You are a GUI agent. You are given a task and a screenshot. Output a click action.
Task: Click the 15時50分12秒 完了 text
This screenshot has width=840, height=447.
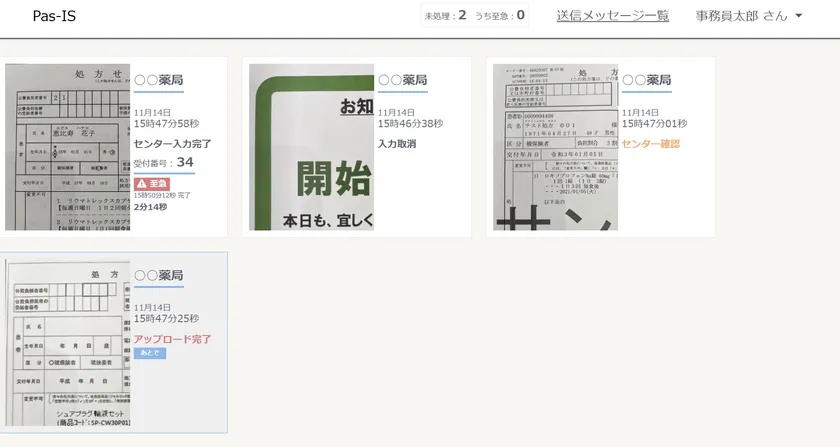click(x=162, y=195)
